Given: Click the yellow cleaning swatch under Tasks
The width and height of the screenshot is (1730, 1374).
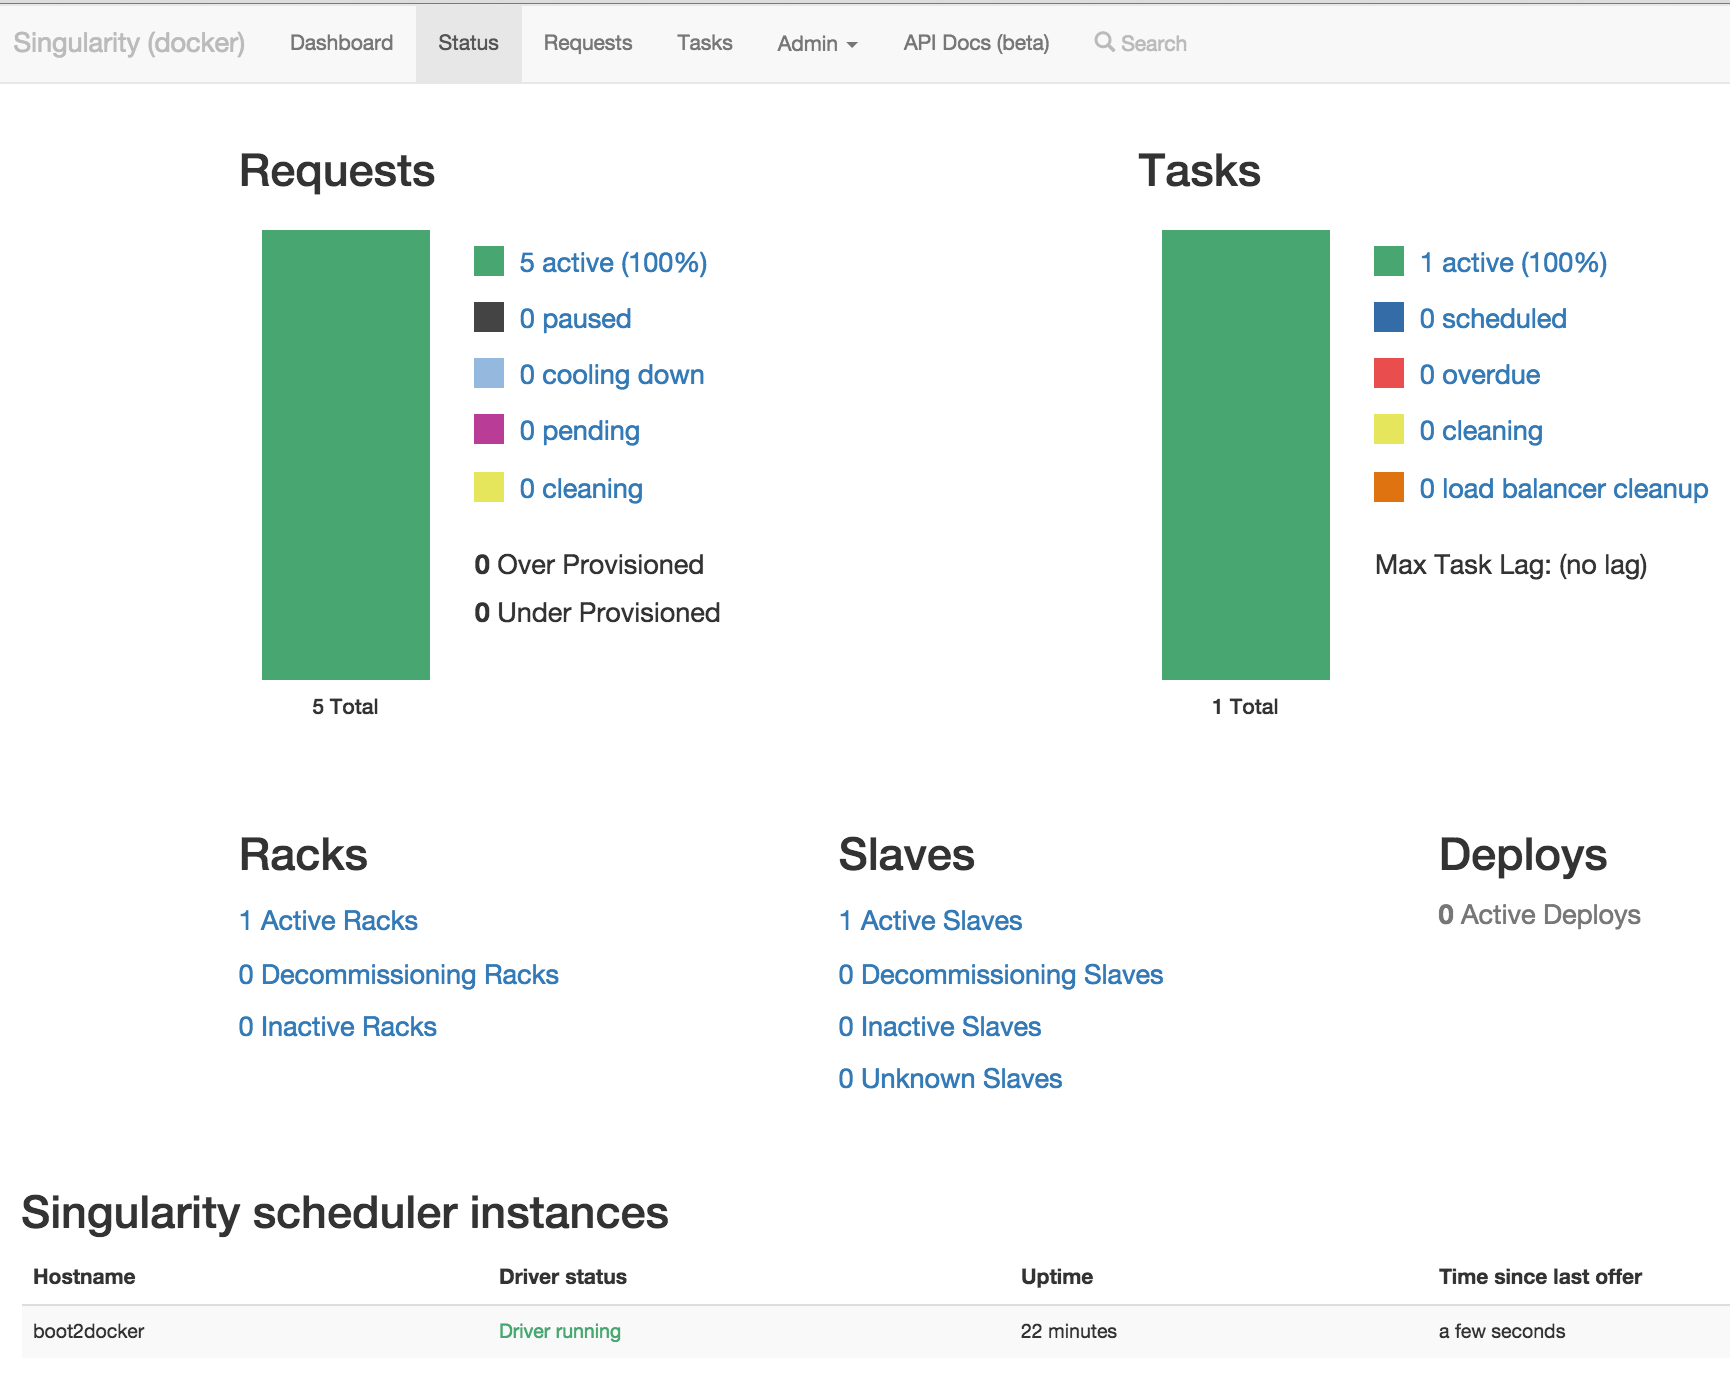Looking at the screenshot, I should pyautogui.click(x=1389, y=429).
